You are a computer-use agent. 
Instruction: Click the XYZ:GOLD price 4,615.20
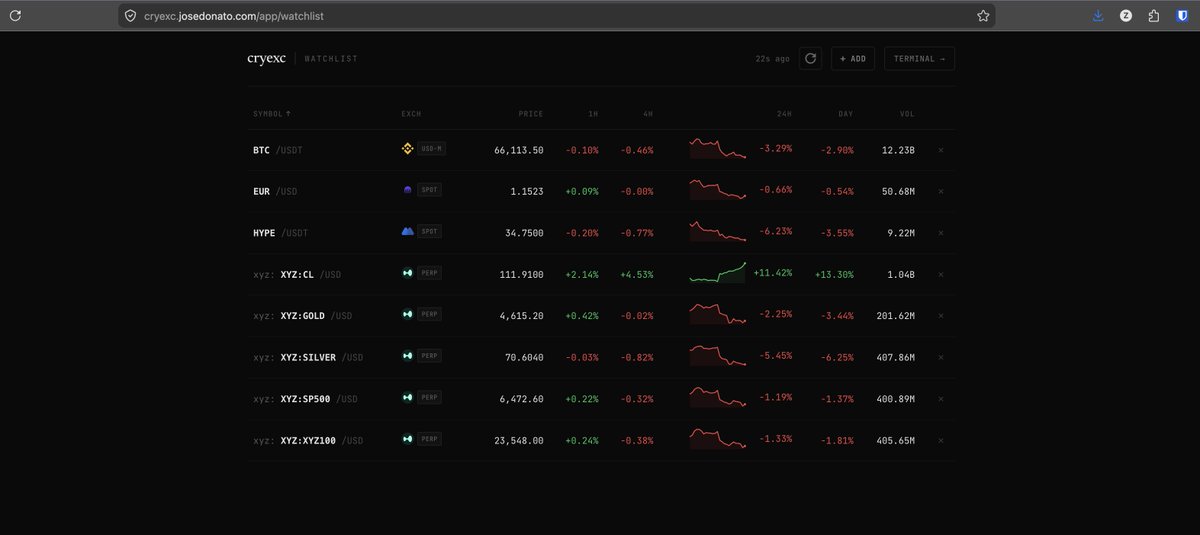tap(522, 316)
